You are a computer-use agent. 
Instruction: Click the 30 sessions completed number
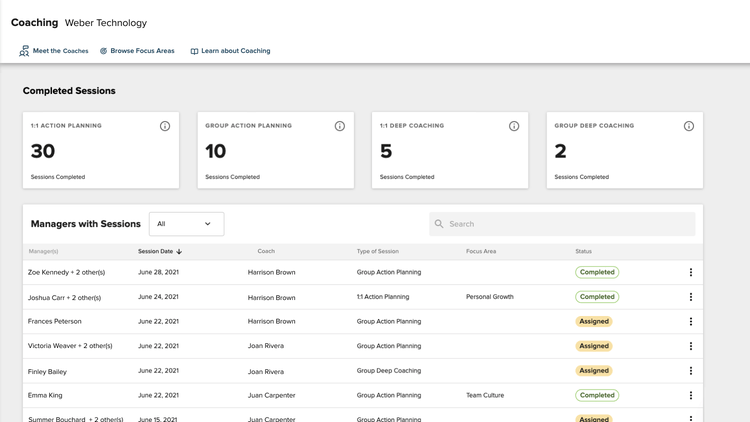43,151
